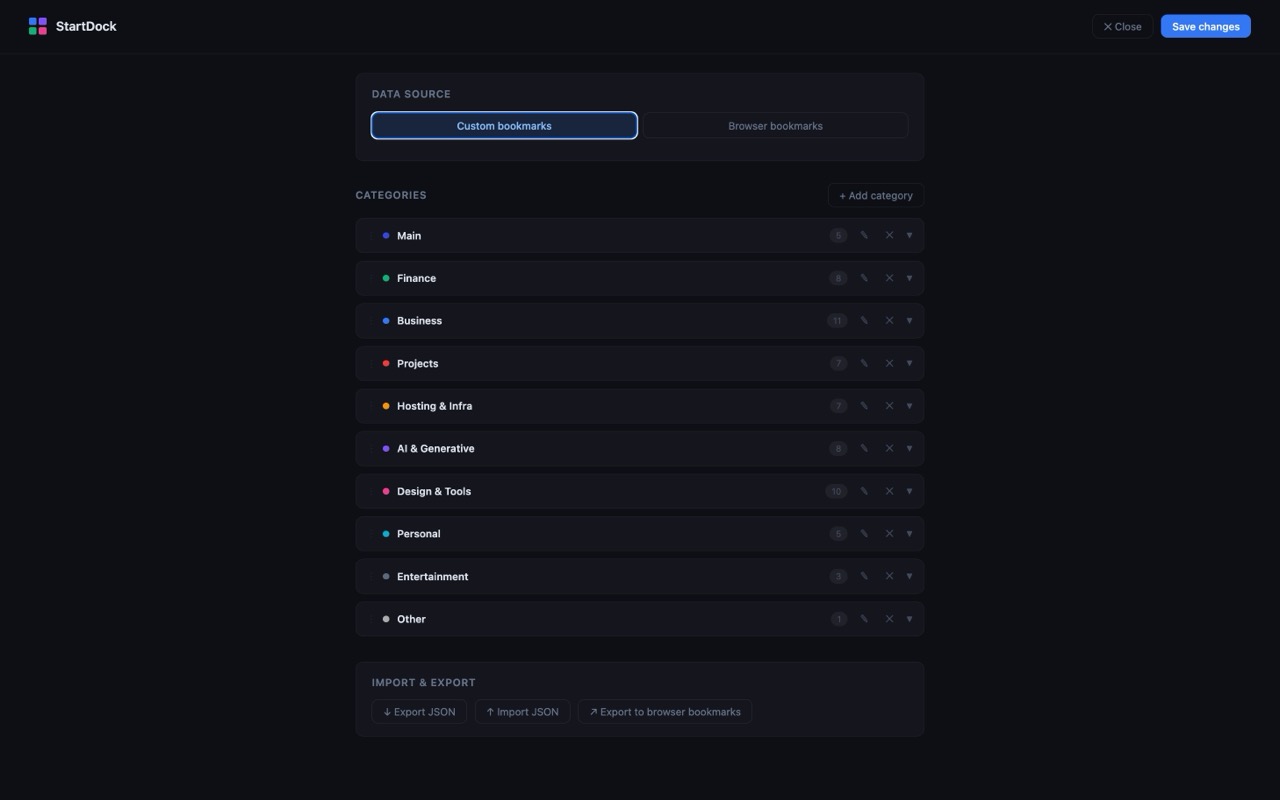Edit the Projects category with the pencil icon
Screen dimensions: 1280x800
[x=864, y=363]
